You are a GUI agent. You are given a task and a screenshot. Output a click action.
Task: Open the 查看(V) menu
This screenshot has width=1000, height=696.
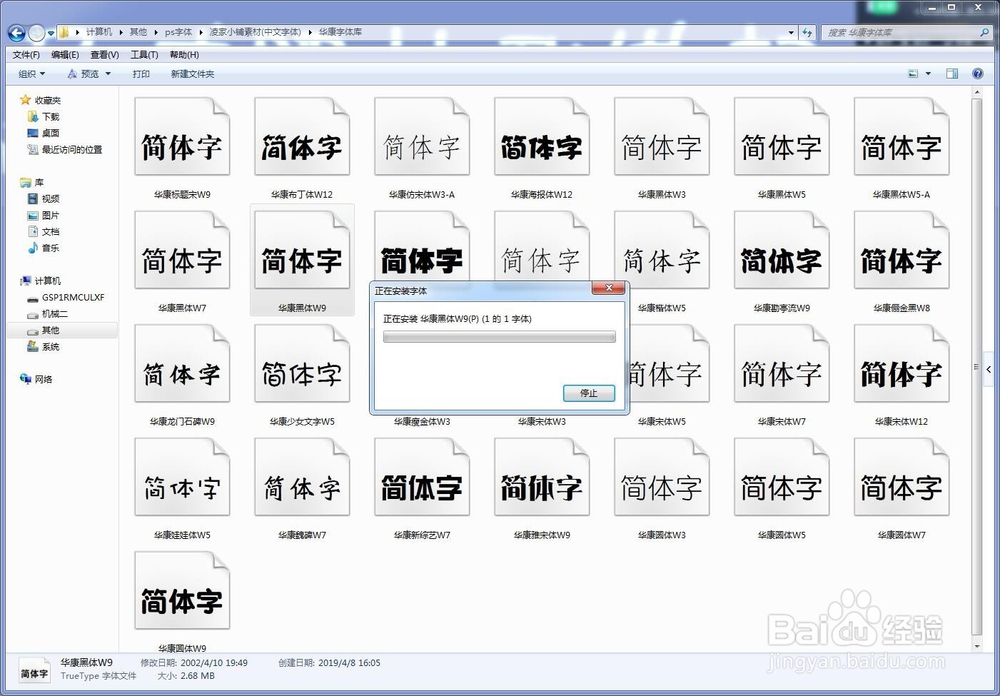tap(105, 55)
